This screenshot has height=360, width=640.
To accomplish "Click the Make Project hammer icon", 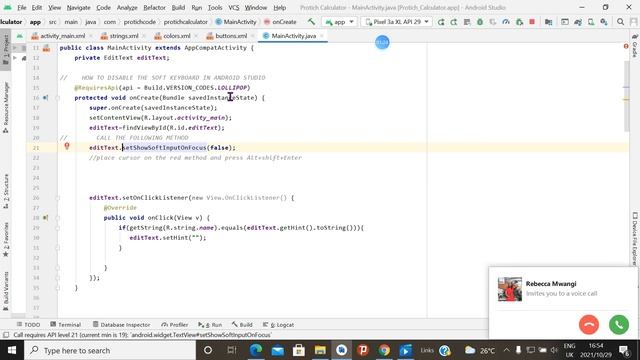I will click(311, 22).
